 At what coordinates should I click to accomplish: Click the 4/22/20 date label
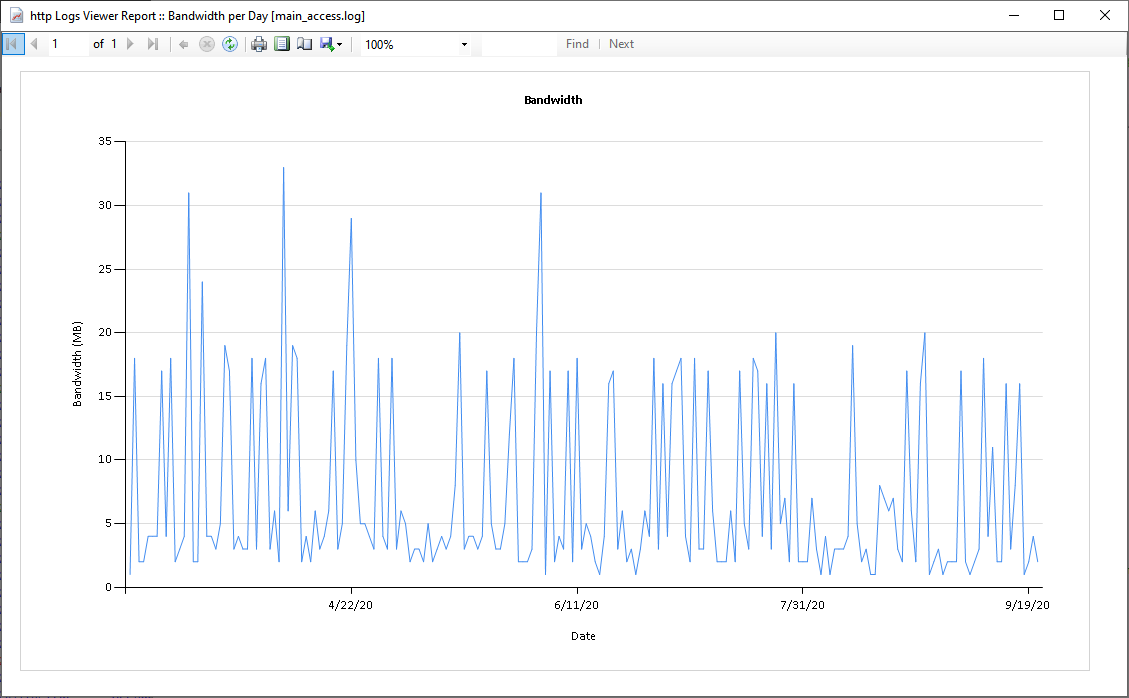click(351, 605)
